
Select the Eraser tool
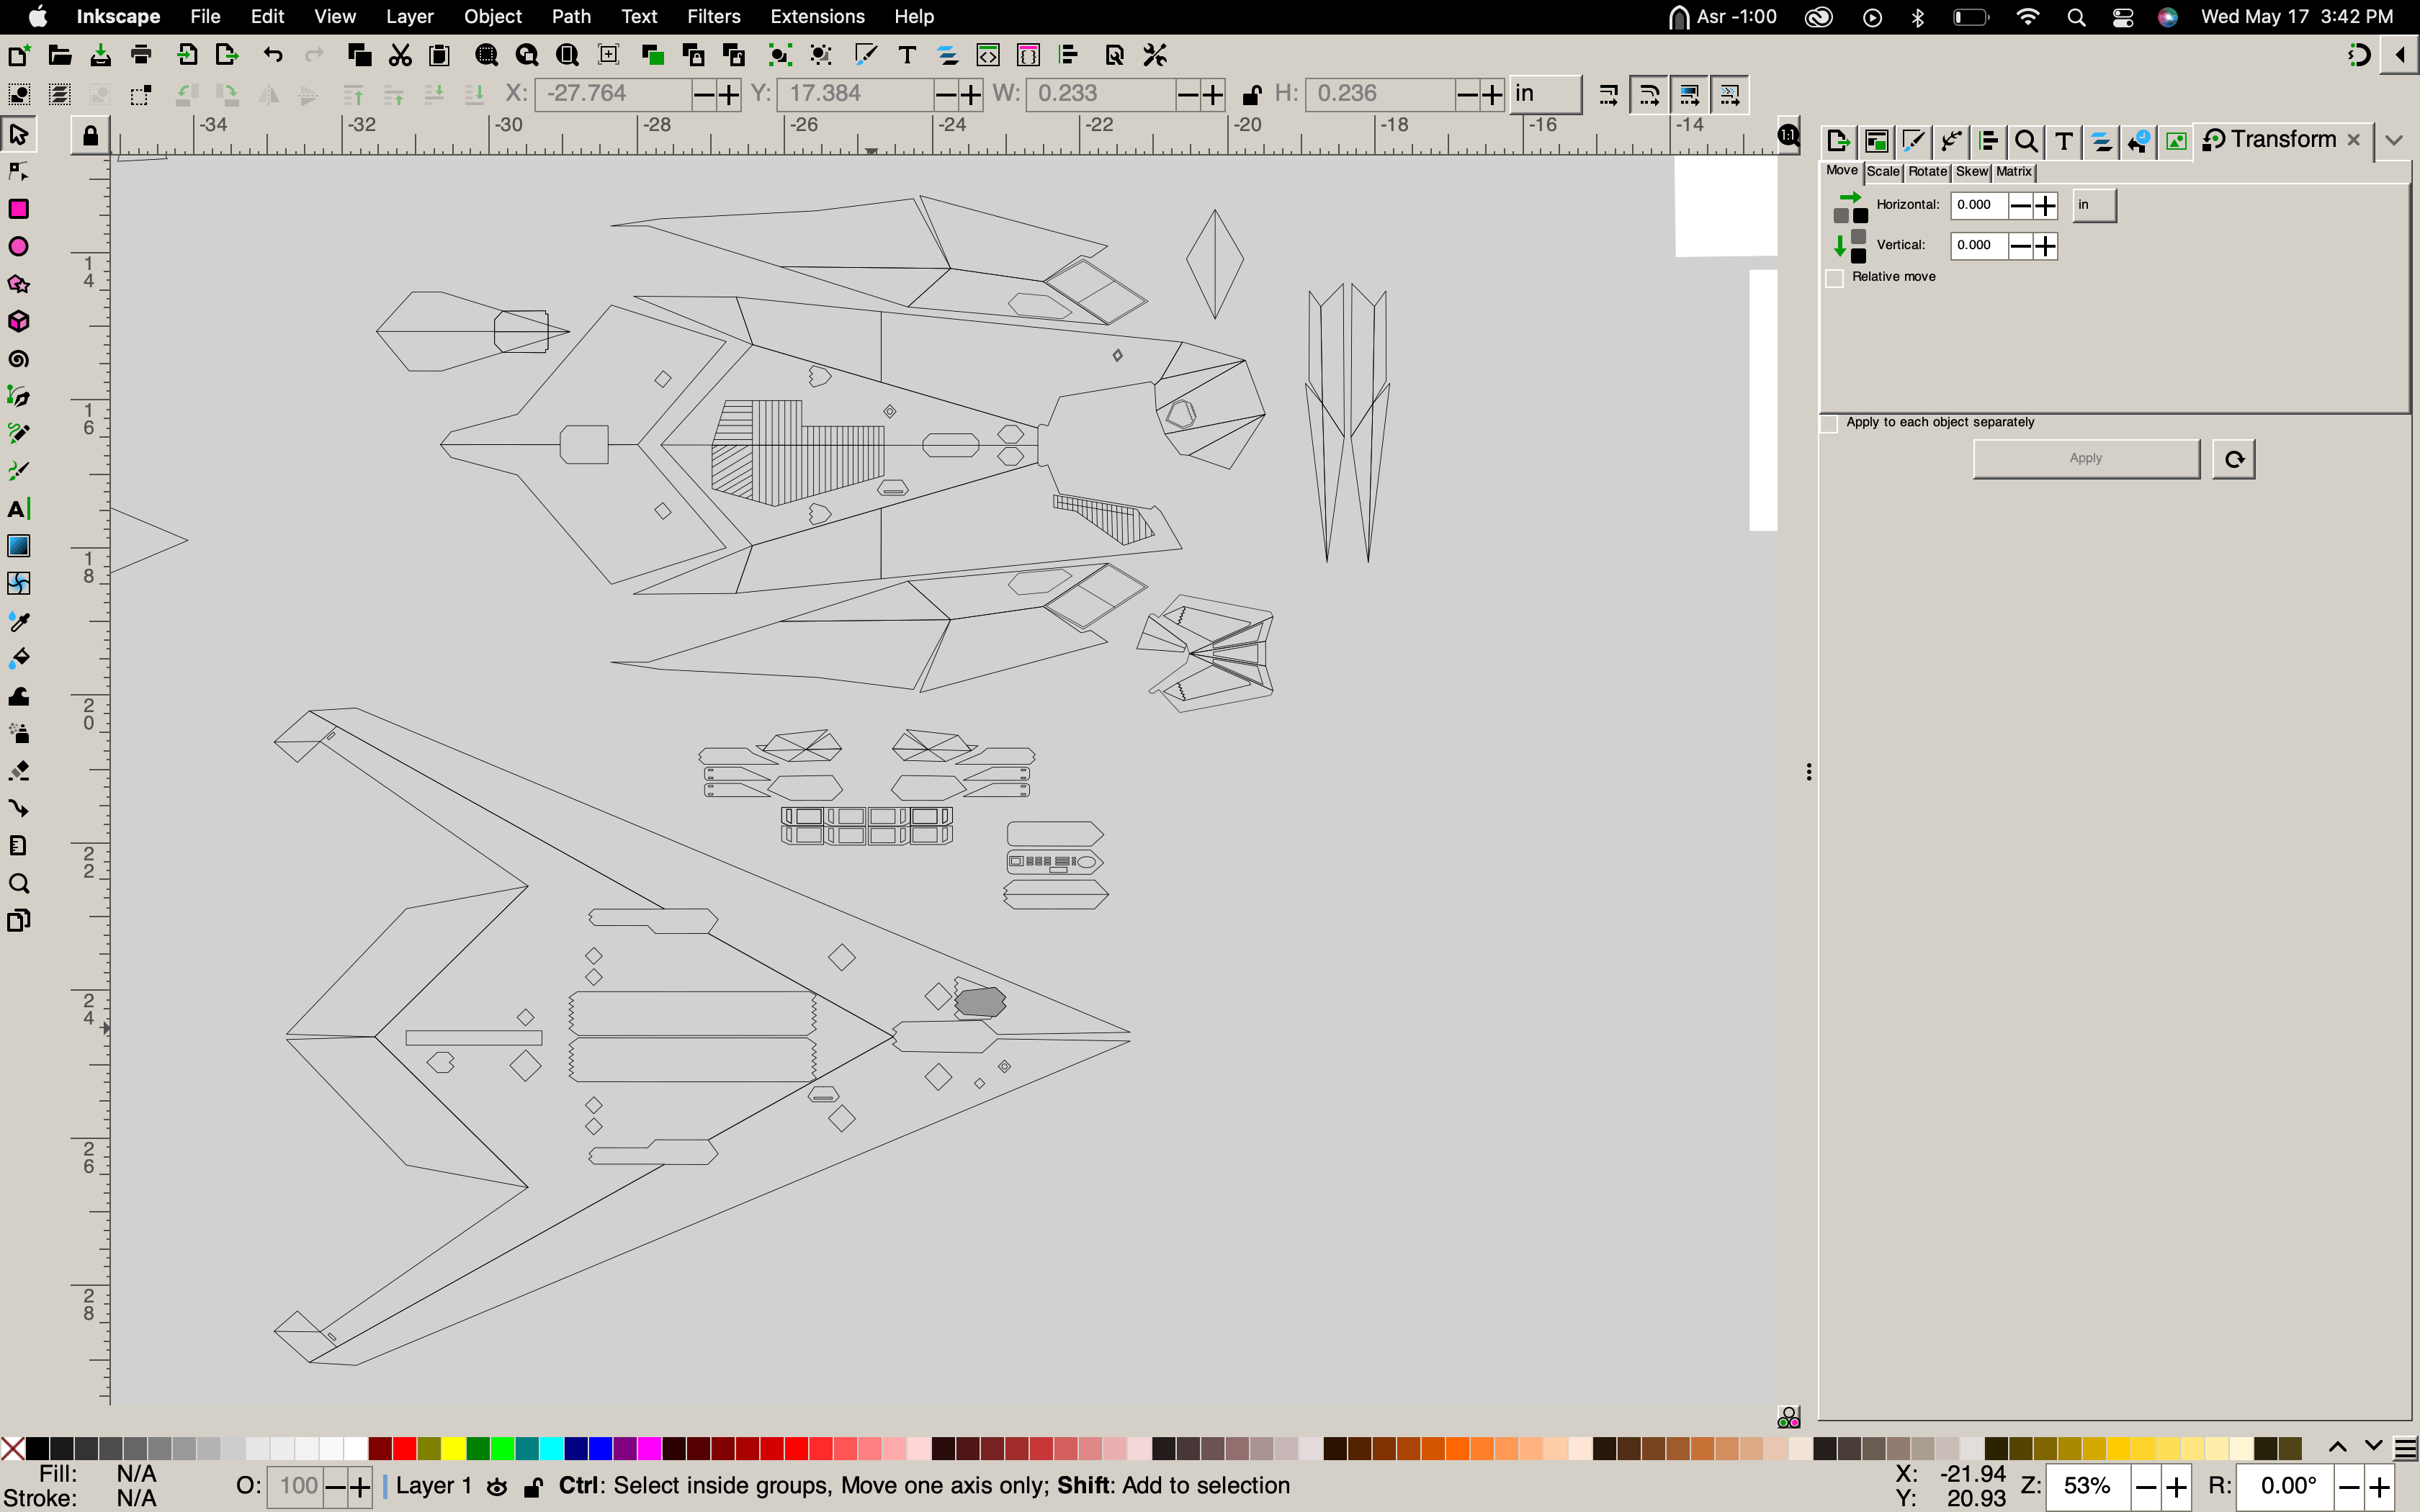click(x=18, y=771)
